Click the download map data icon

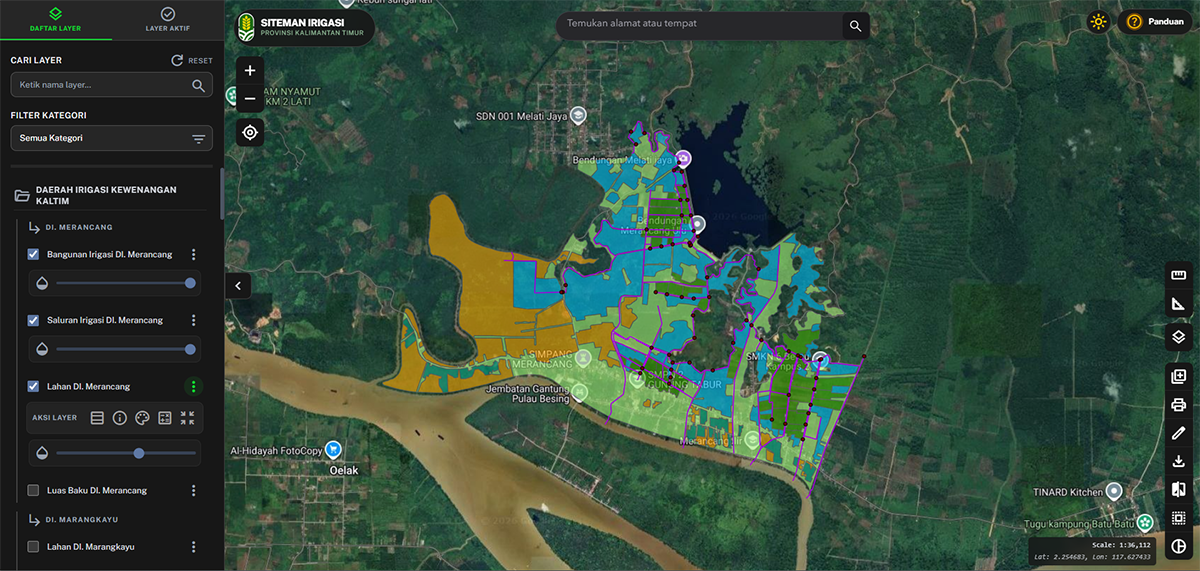1178,461
